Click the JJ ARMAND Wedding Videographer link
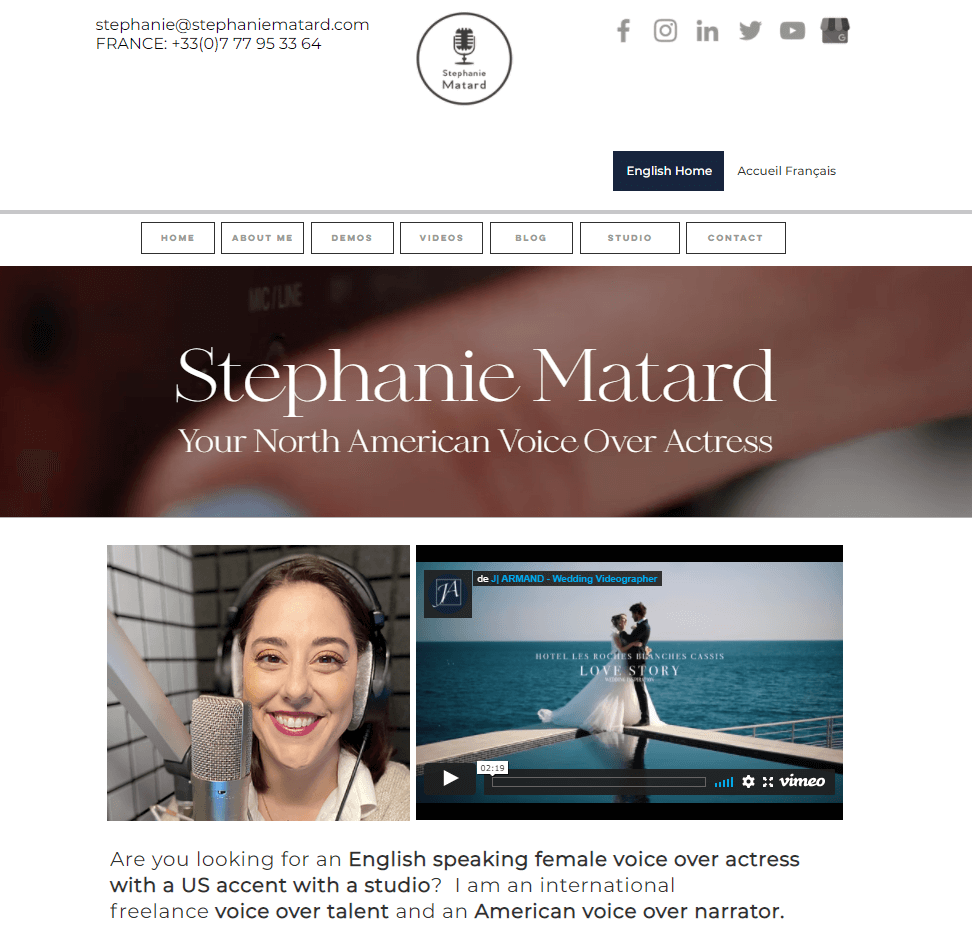This screenshot has height=933, width=972. 574,579
